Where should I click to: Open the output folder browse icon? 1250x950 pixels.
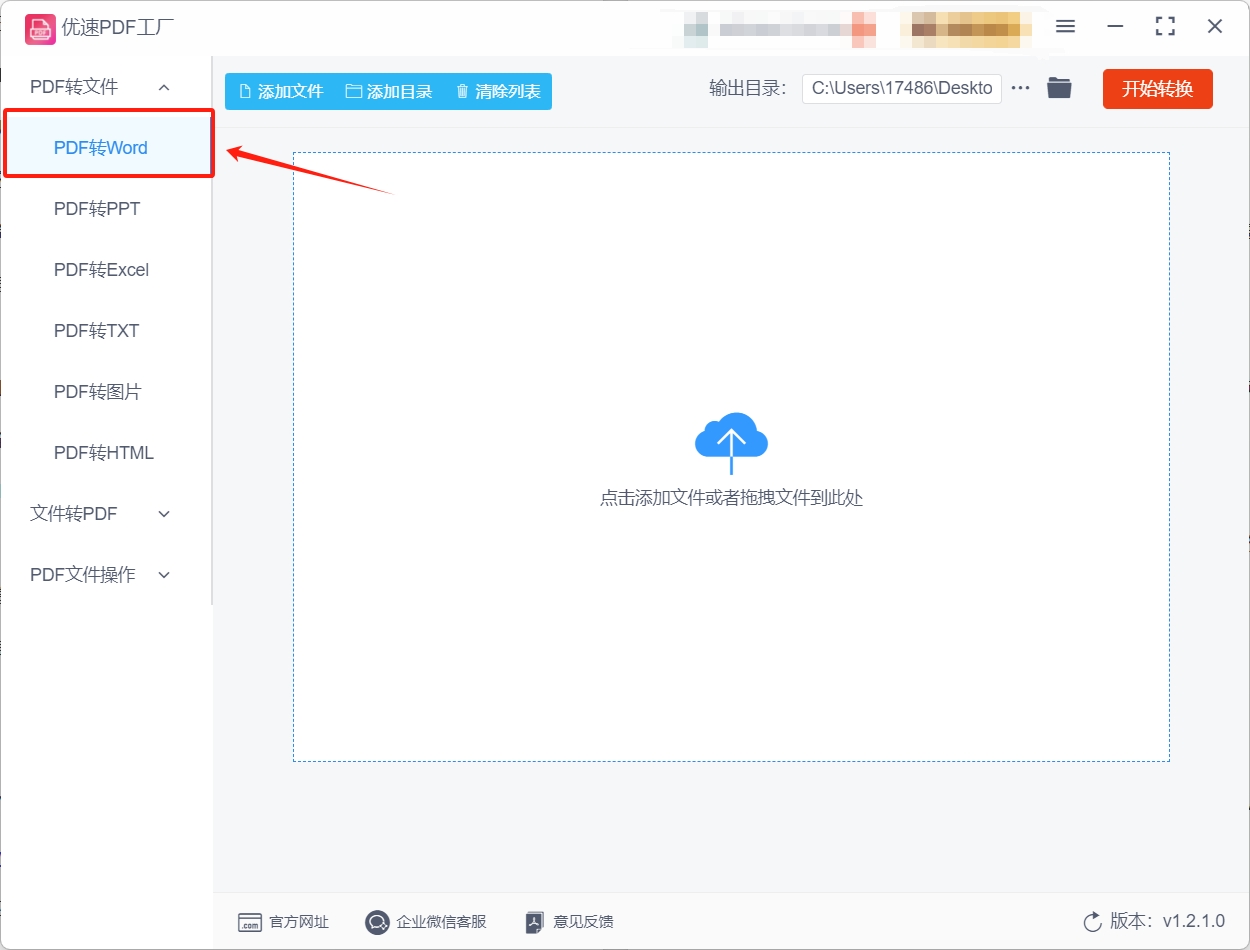1059,87
